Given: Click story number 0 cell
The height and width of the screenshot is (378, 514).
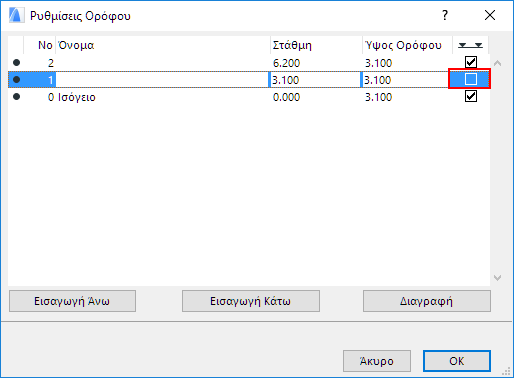Looking at the screenshot, I should coord(51,97).
